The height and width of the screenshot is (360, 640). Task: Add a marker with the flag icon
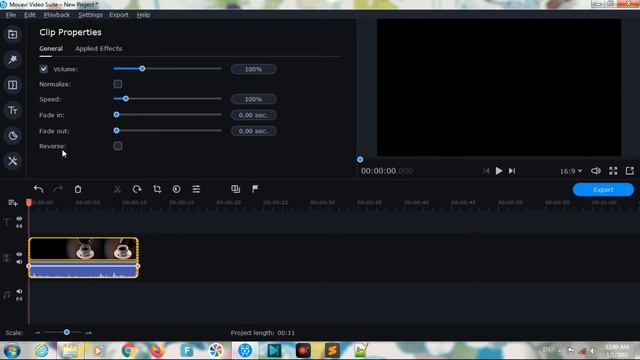[255, 189]
